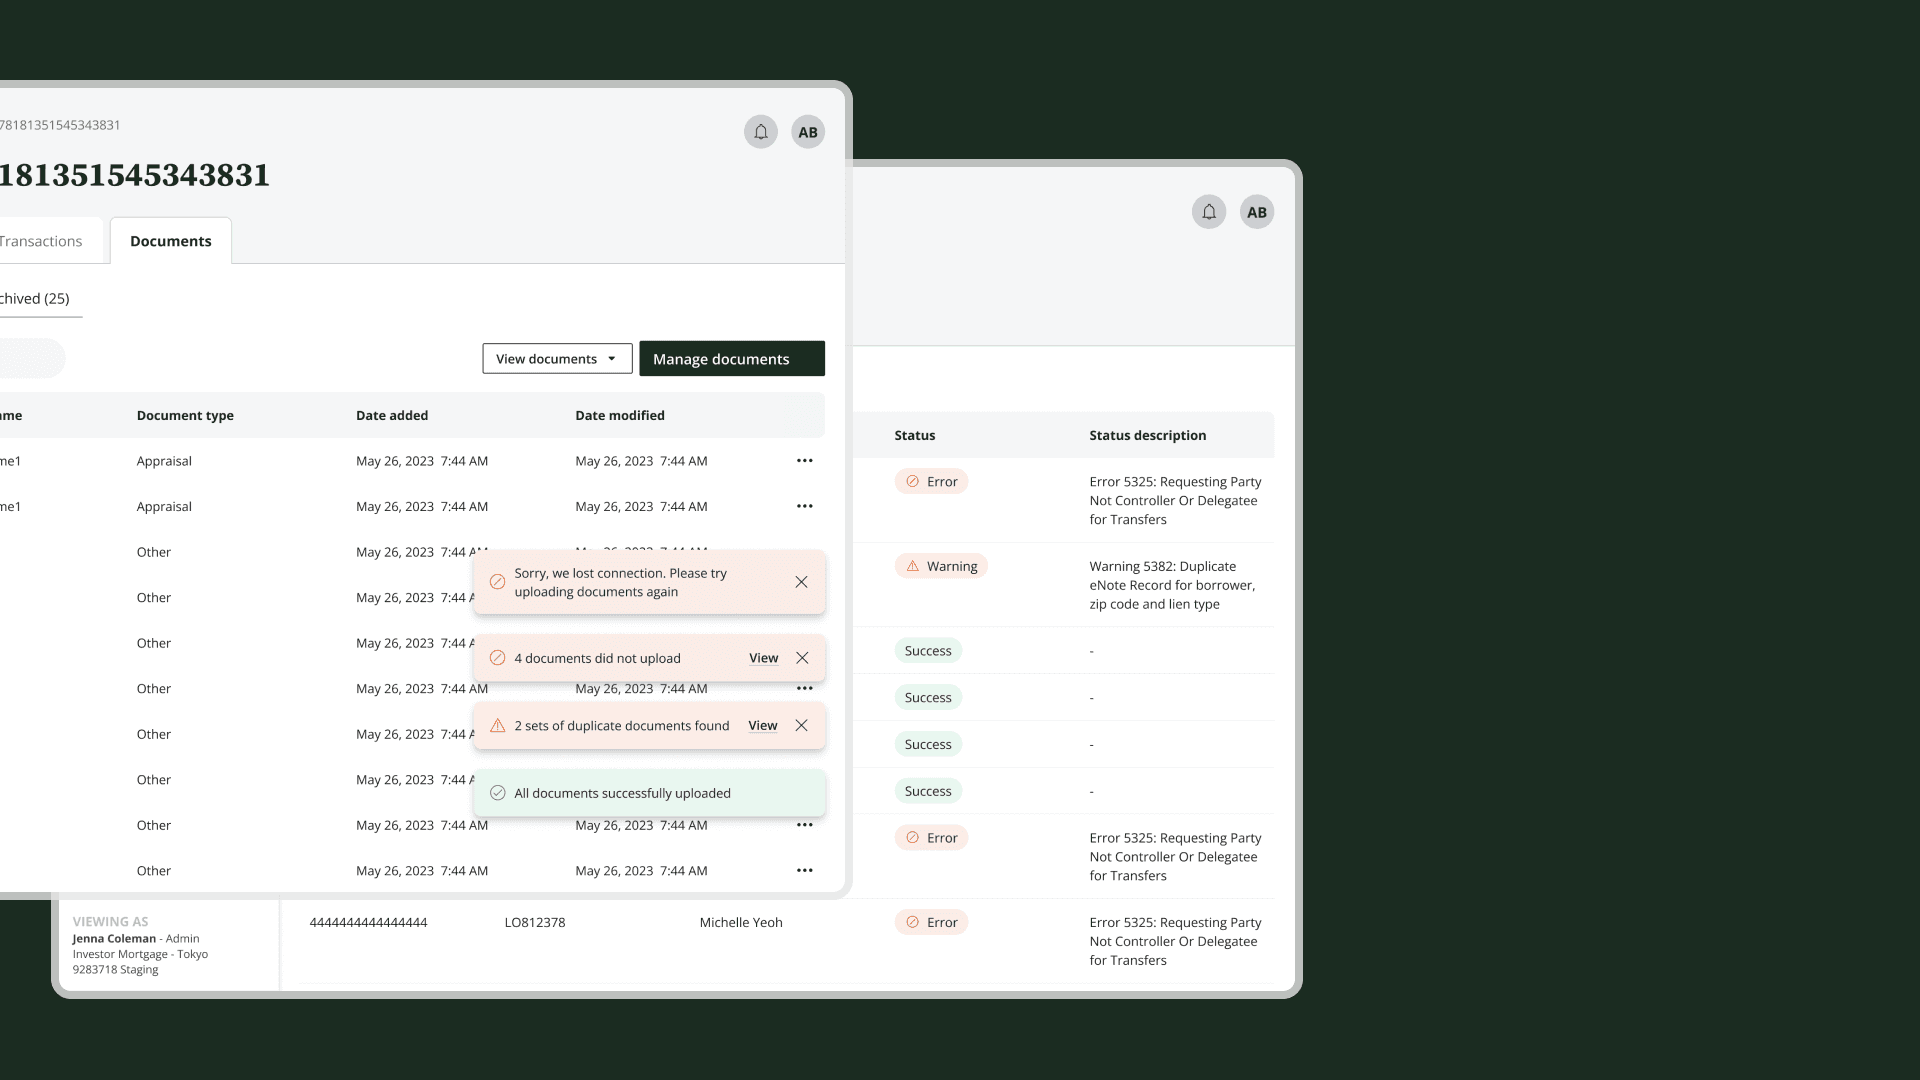
Task: Open more options for first Appraisal row
Action: 805,461
